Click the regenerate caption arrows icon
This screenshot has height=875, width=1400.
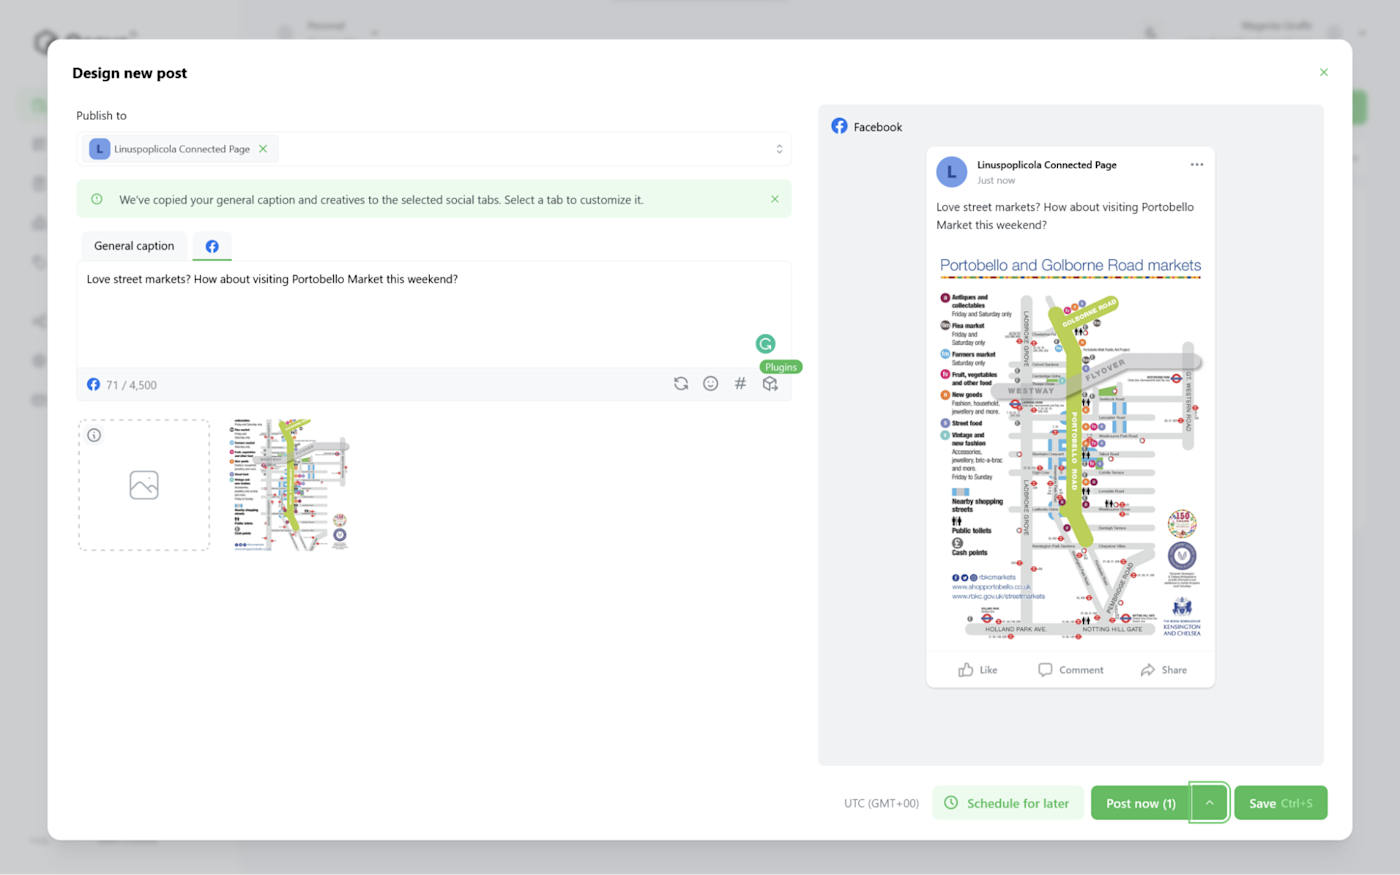681,384
